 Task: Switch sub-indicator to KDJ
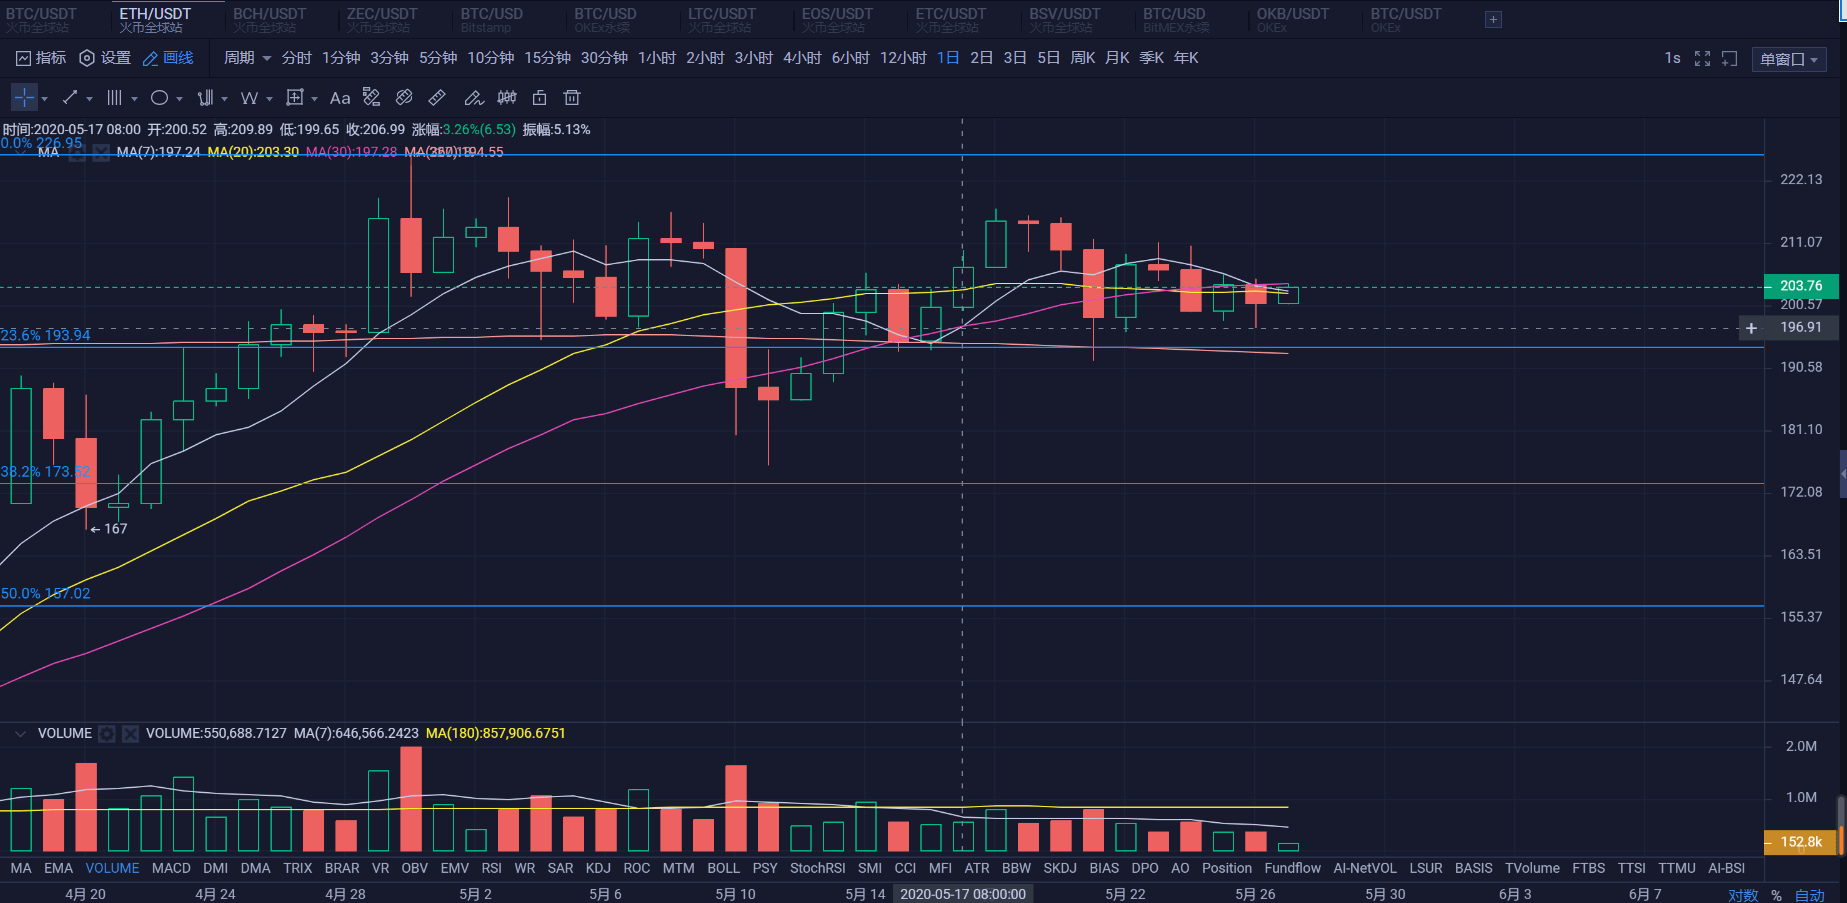click(x=598, y=868)
